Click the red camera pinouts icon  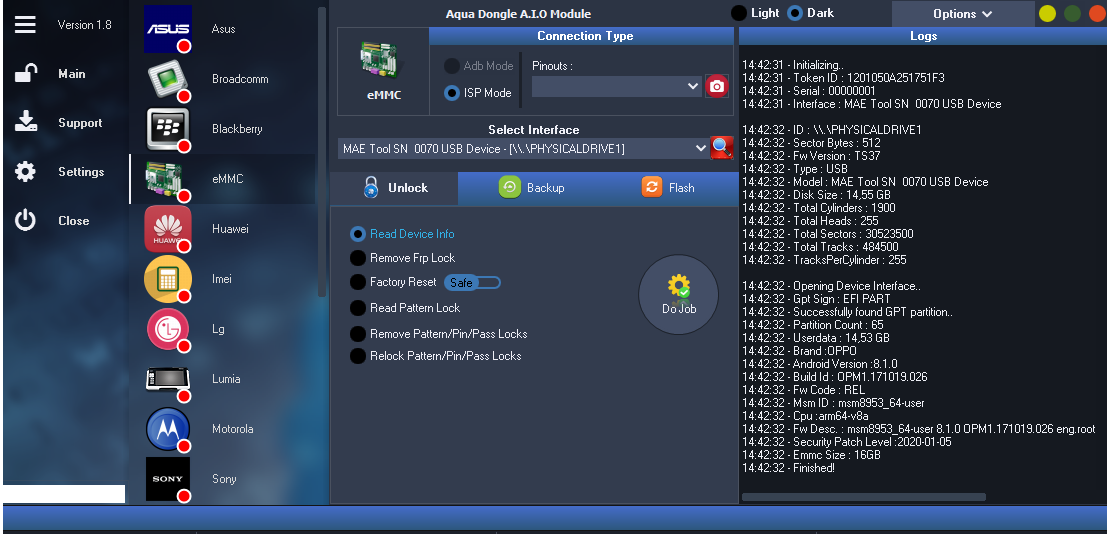pyautogui.click(x=717, y=86)
